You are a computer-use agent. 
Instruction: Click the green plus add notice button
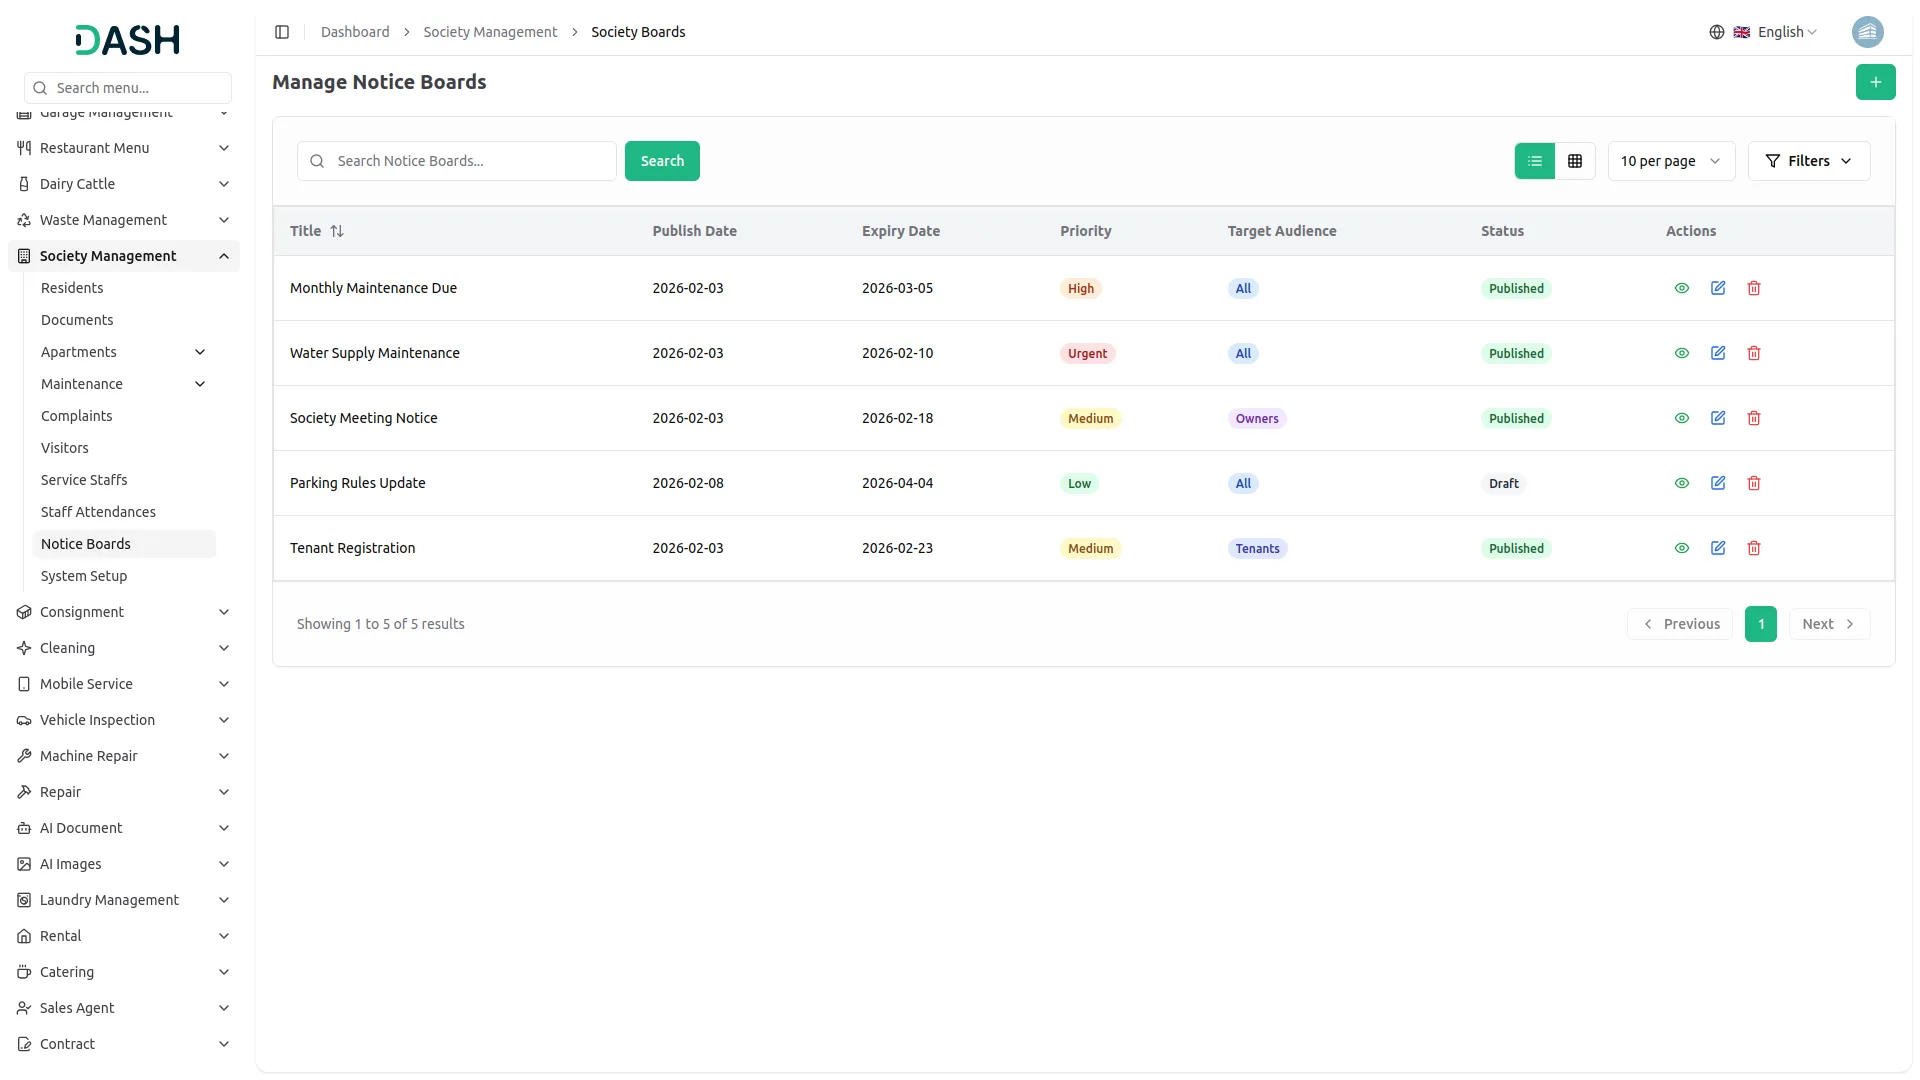(x=1875, y=82)
